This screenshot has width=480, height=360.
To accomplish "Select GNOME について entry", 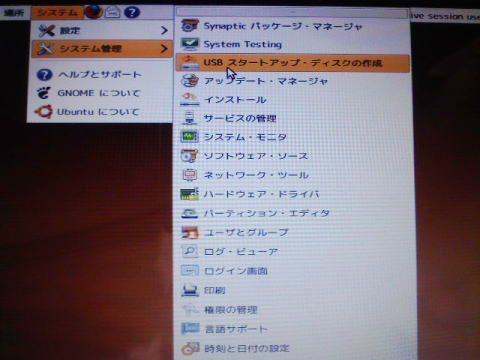I will click(x=100, y=93).
